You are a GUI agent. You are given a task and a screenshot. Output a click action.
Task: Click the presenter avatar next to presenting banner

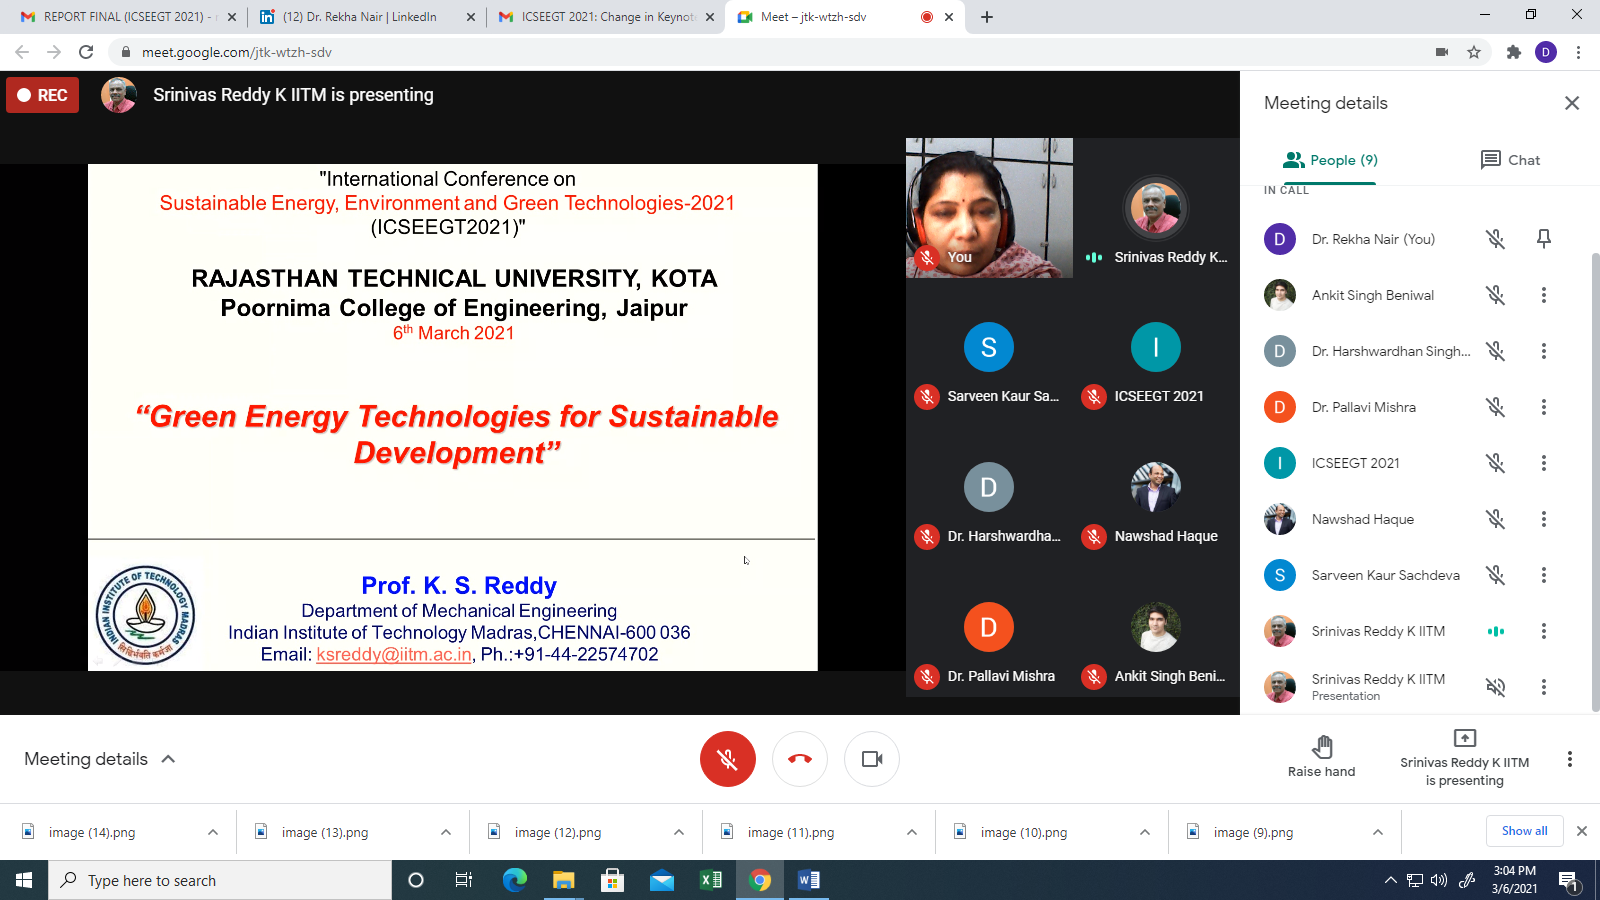click(119, 95)
